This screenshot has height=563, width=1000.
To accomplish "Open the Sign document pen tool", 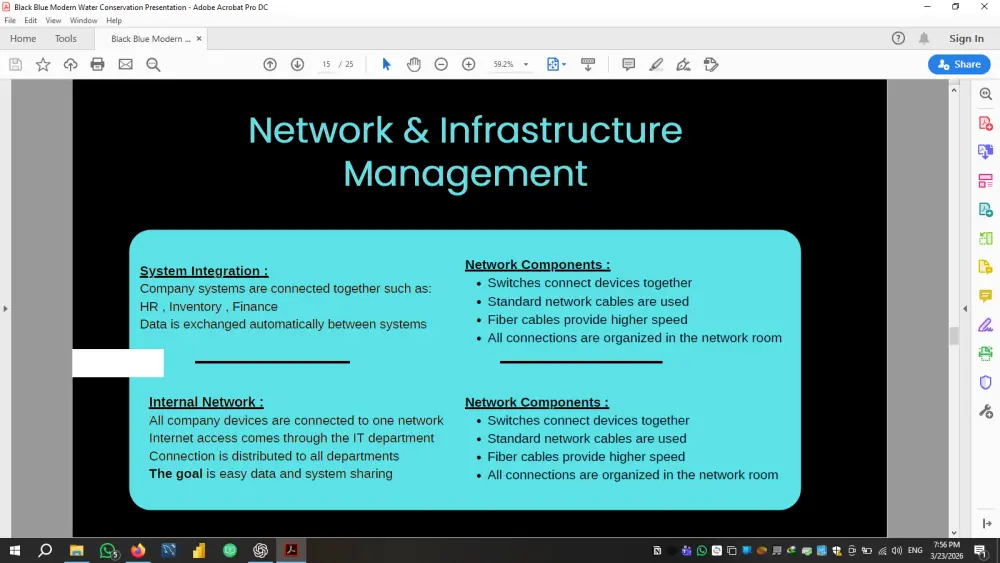I will coord(683,64).
